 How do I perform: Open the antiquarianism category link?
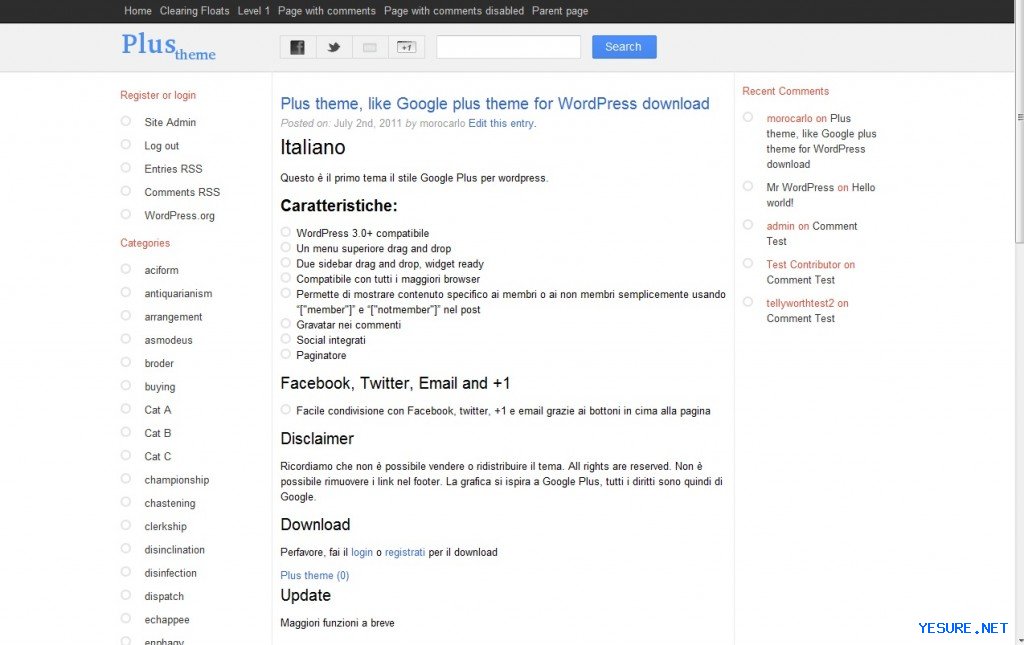[178, 294]
